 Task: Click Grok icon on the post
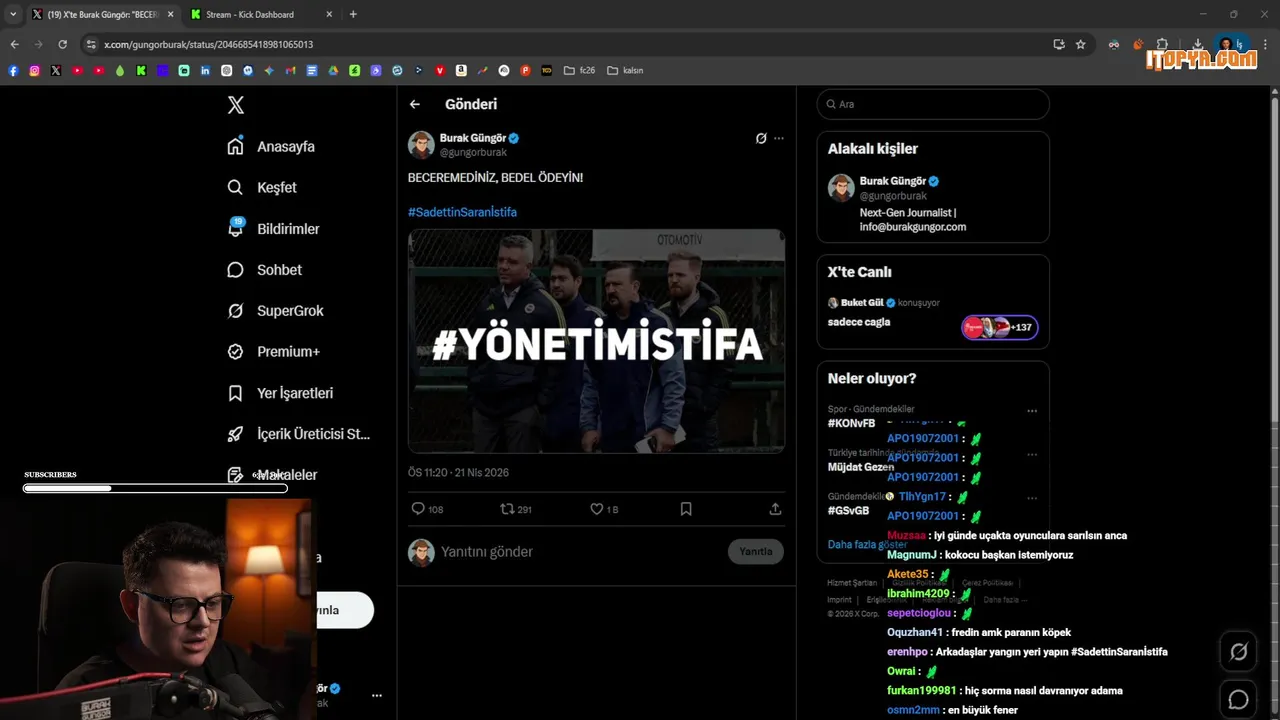(x=761, y=138)
